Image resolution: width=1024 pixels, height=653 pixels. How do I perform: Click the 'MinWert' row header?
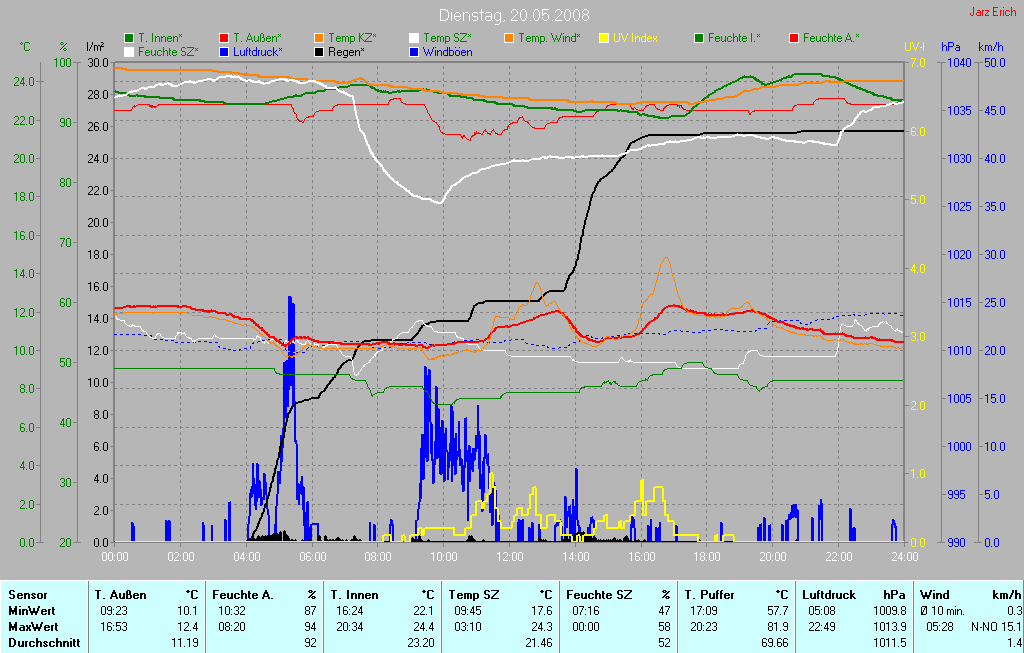coord(32,611)
